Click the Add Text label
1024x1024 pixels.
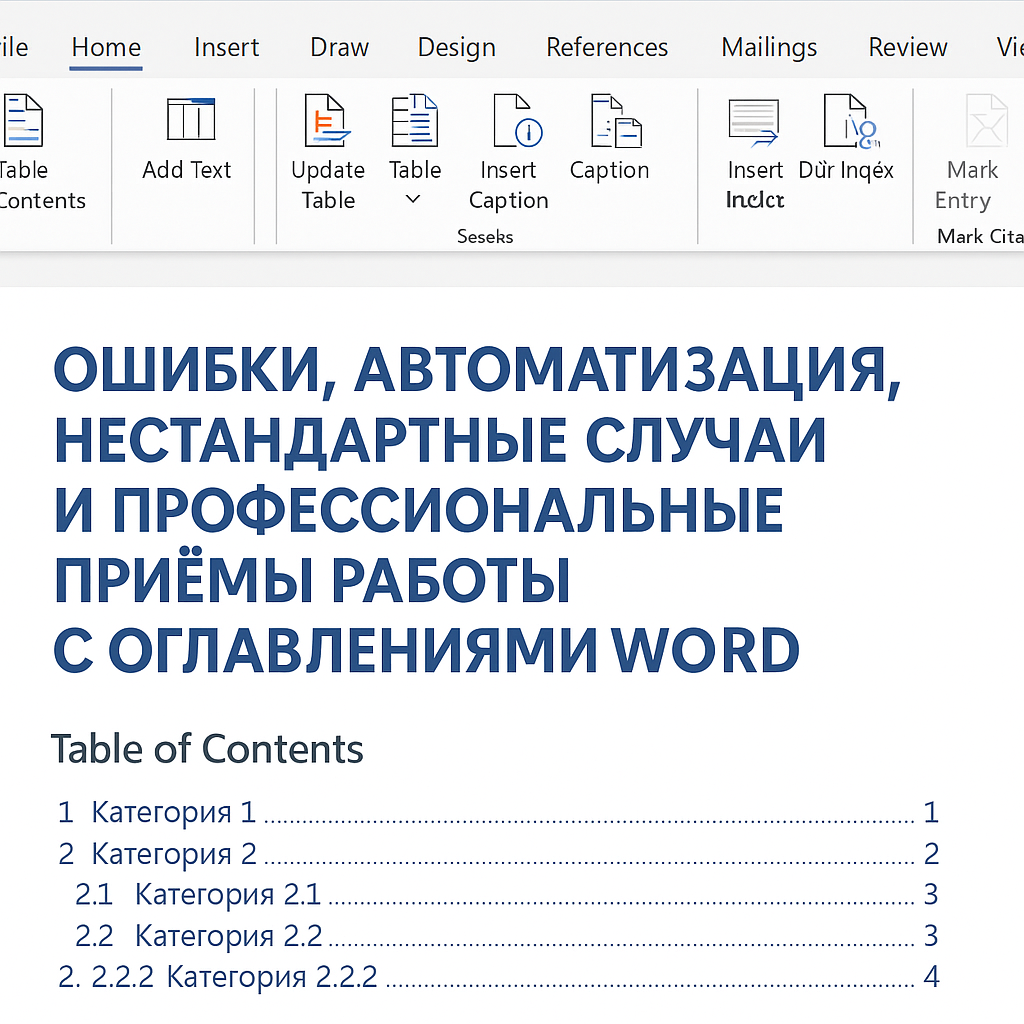coord(187,170)
